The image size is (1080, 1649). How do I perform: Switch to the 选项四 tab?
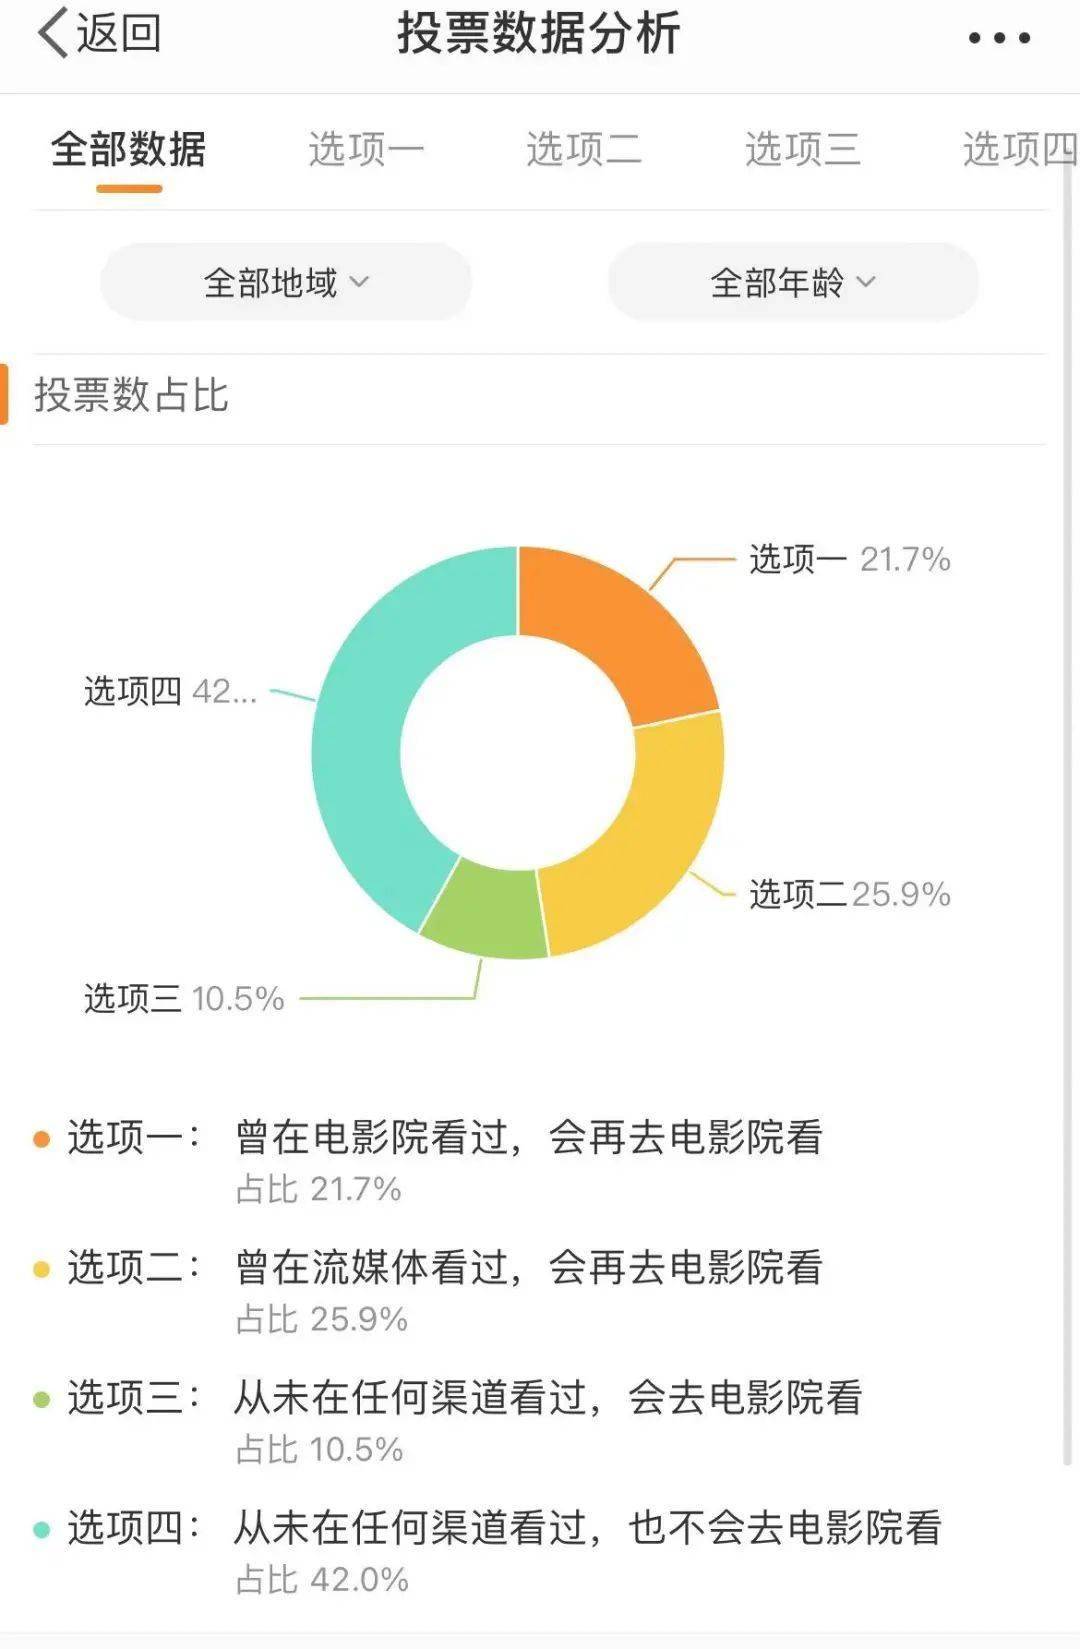[1018, 150]
